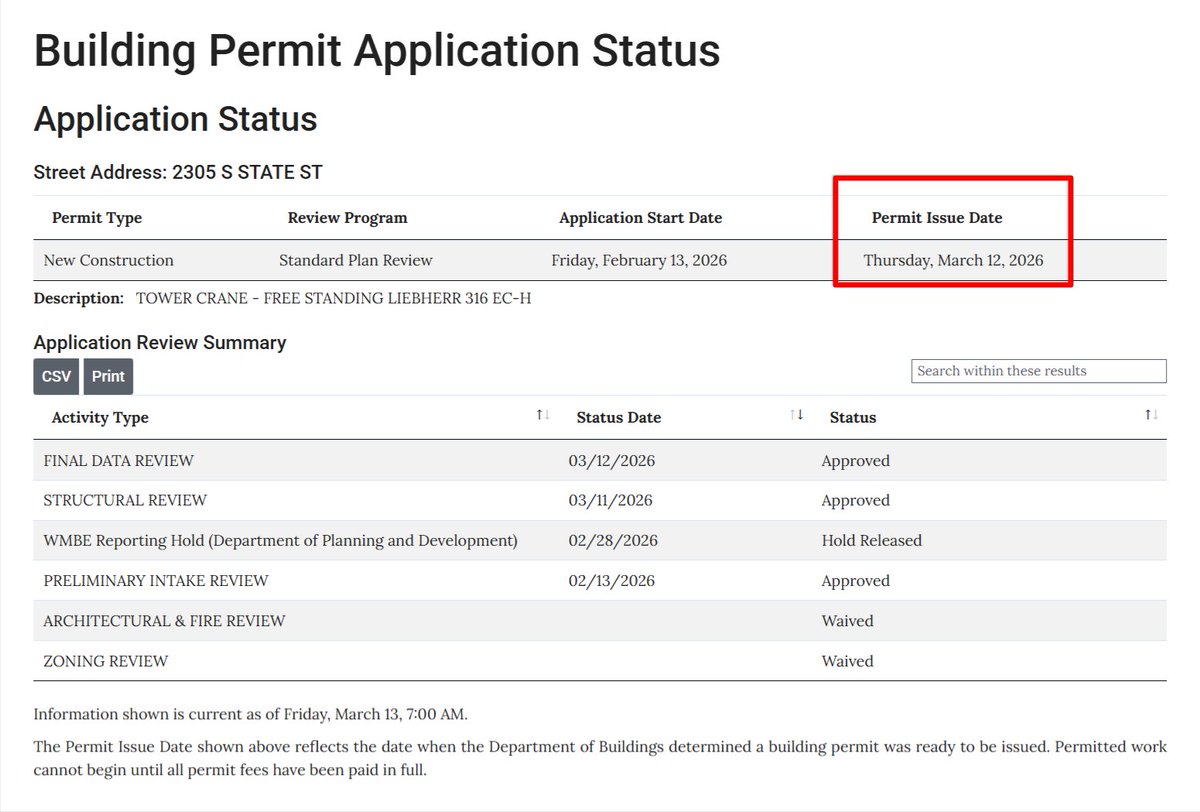This screenshot has height=812, width=1200.
Task: Sort by Status column arrows icon
Action: pyautogui.click(x=1152, y=415)
